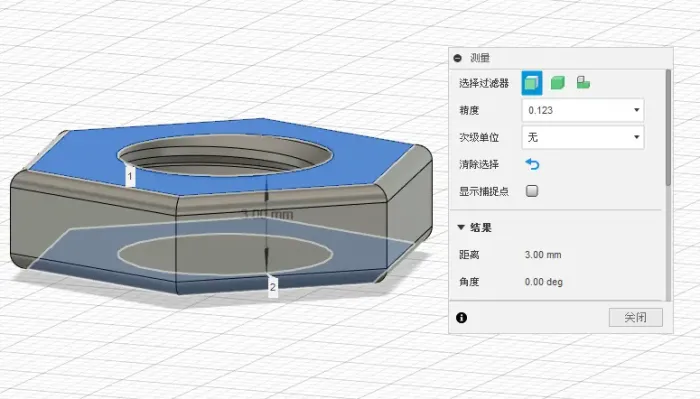Click the 测量 dialog title bar
Viewport: 700px width, 399px height.
click(x=561, y=58)
